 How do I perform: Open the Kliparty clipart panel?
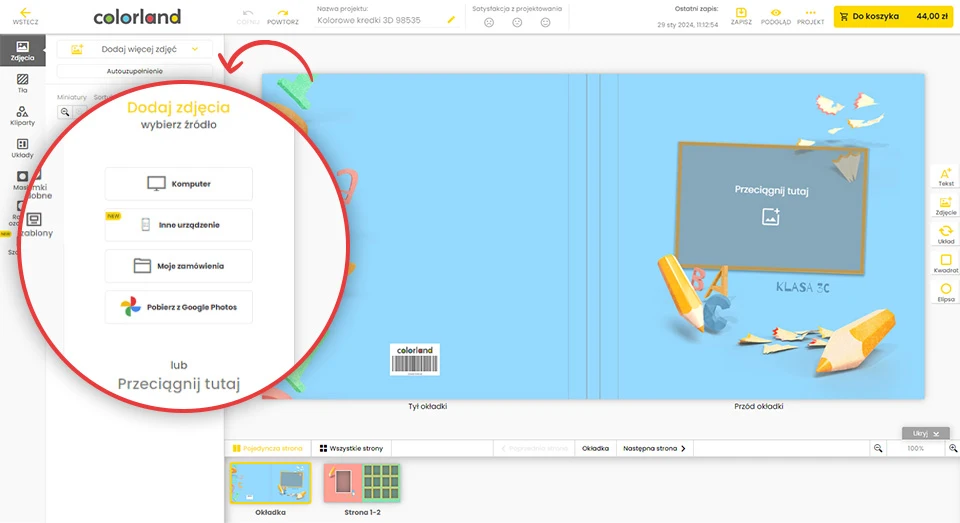[22, 116]
